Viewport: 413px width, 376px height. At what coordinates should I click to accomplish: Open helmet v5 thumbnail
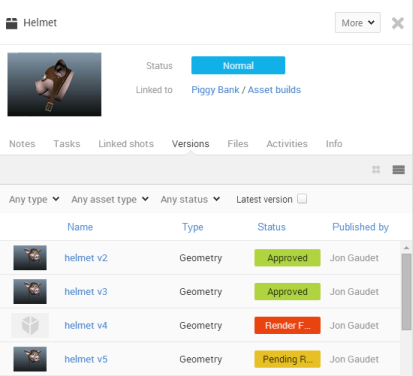(30, 359)
